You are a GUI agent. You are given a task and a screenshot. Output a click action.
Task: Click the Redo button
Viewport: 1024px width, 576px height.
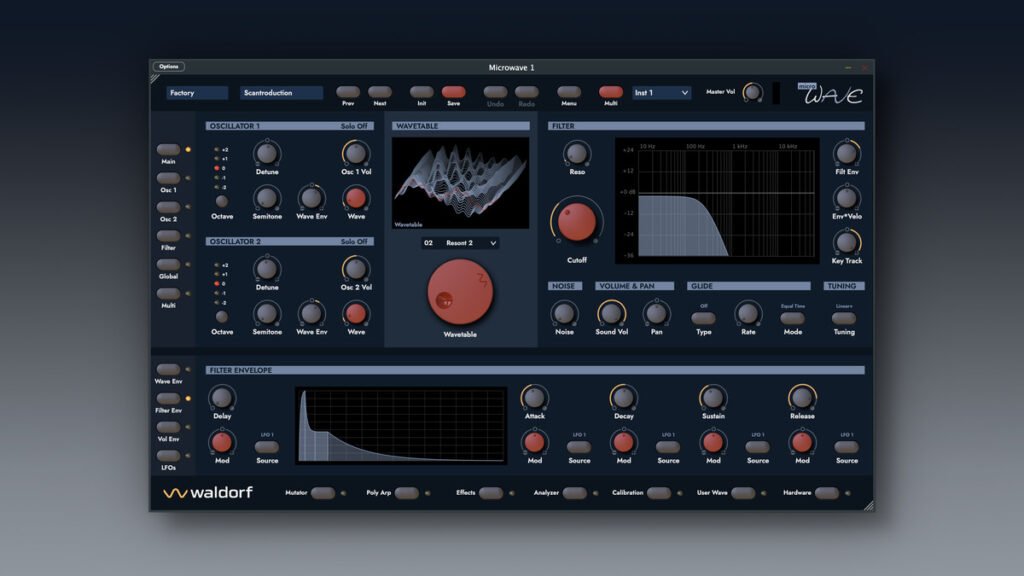pos(527,92)
